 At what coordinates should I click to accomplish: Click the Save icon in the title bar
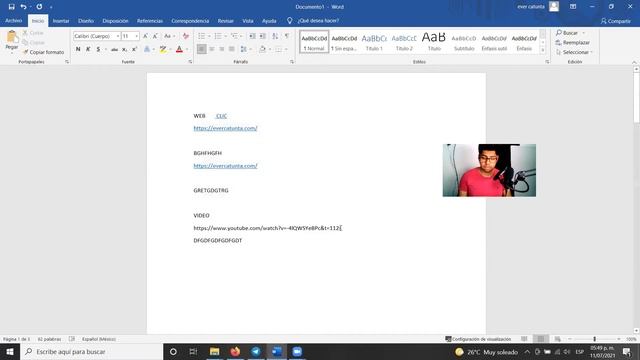click(x=11, y=7)
